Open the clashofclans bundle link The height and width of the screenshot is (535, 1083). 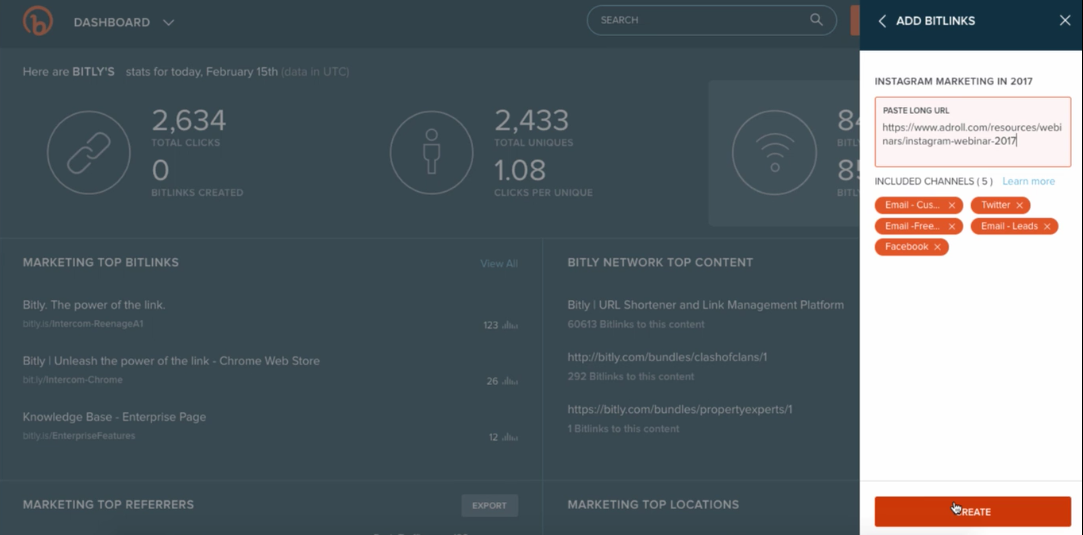pyautogui.click(x=667, y=357)
